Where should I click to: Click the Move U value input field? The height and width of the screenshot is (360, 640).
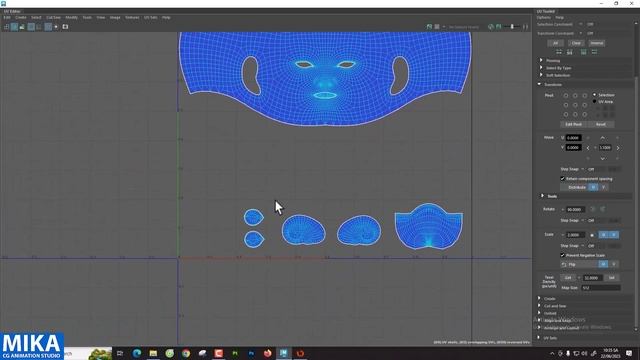[x=573, y=138]
